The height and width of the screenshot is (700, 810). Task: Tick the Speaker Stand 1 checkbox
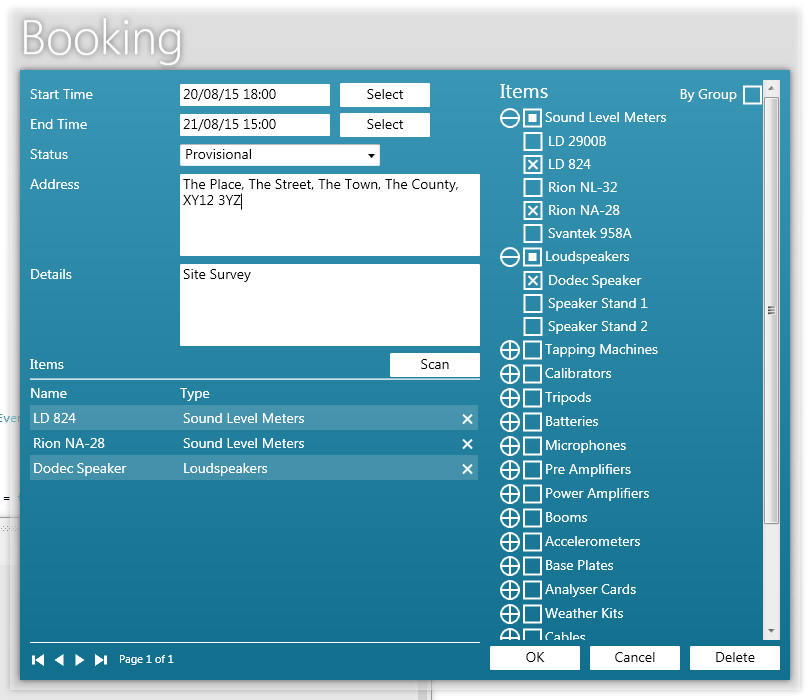[533, 304]
